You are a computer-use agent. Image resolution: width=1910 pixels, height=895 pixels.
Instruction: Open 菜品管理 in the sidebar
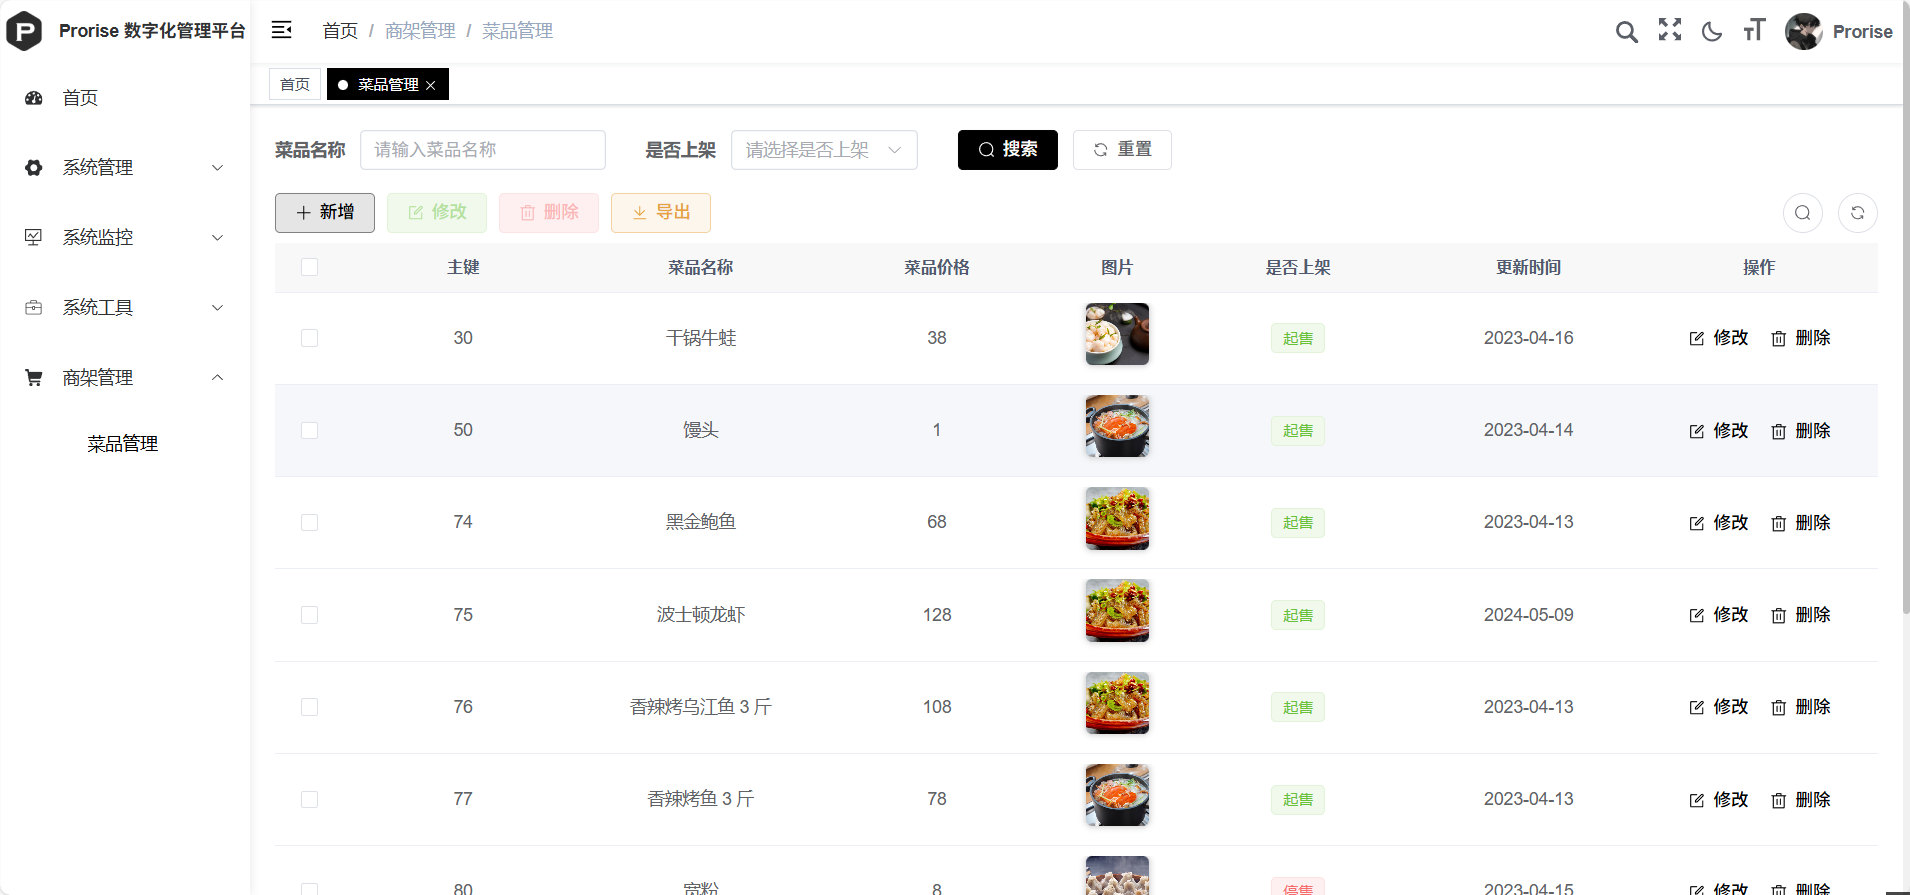point(123,444)
